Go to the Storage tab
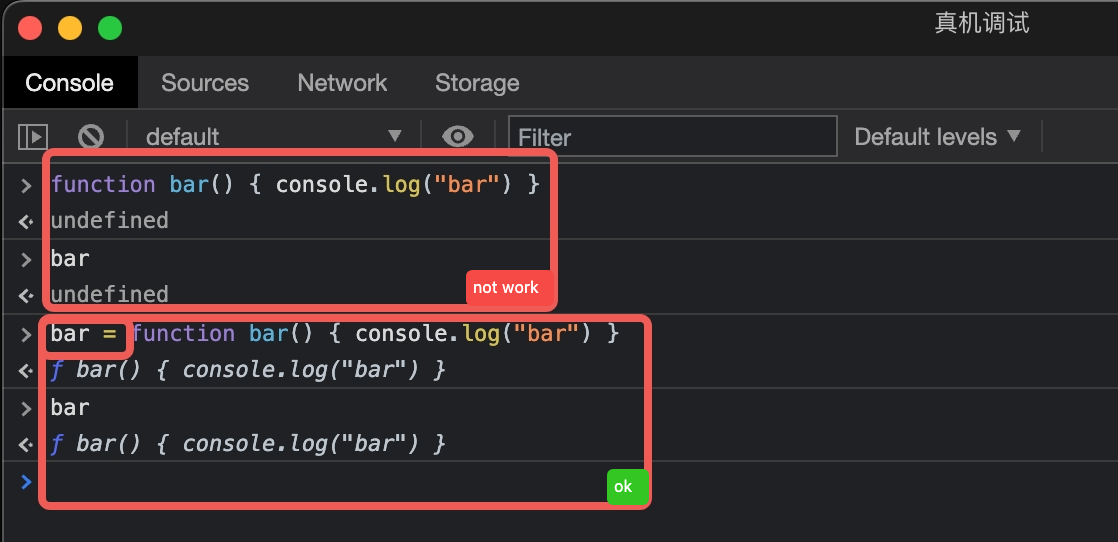Viewport: 1118px width, 542px height. tap(477, 83)
